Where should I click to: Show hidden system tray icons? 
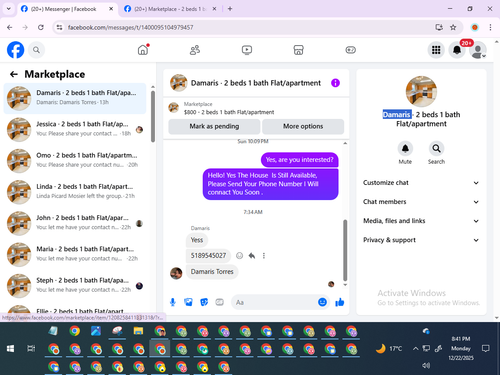pyautogui.click(x=415, y=349)
